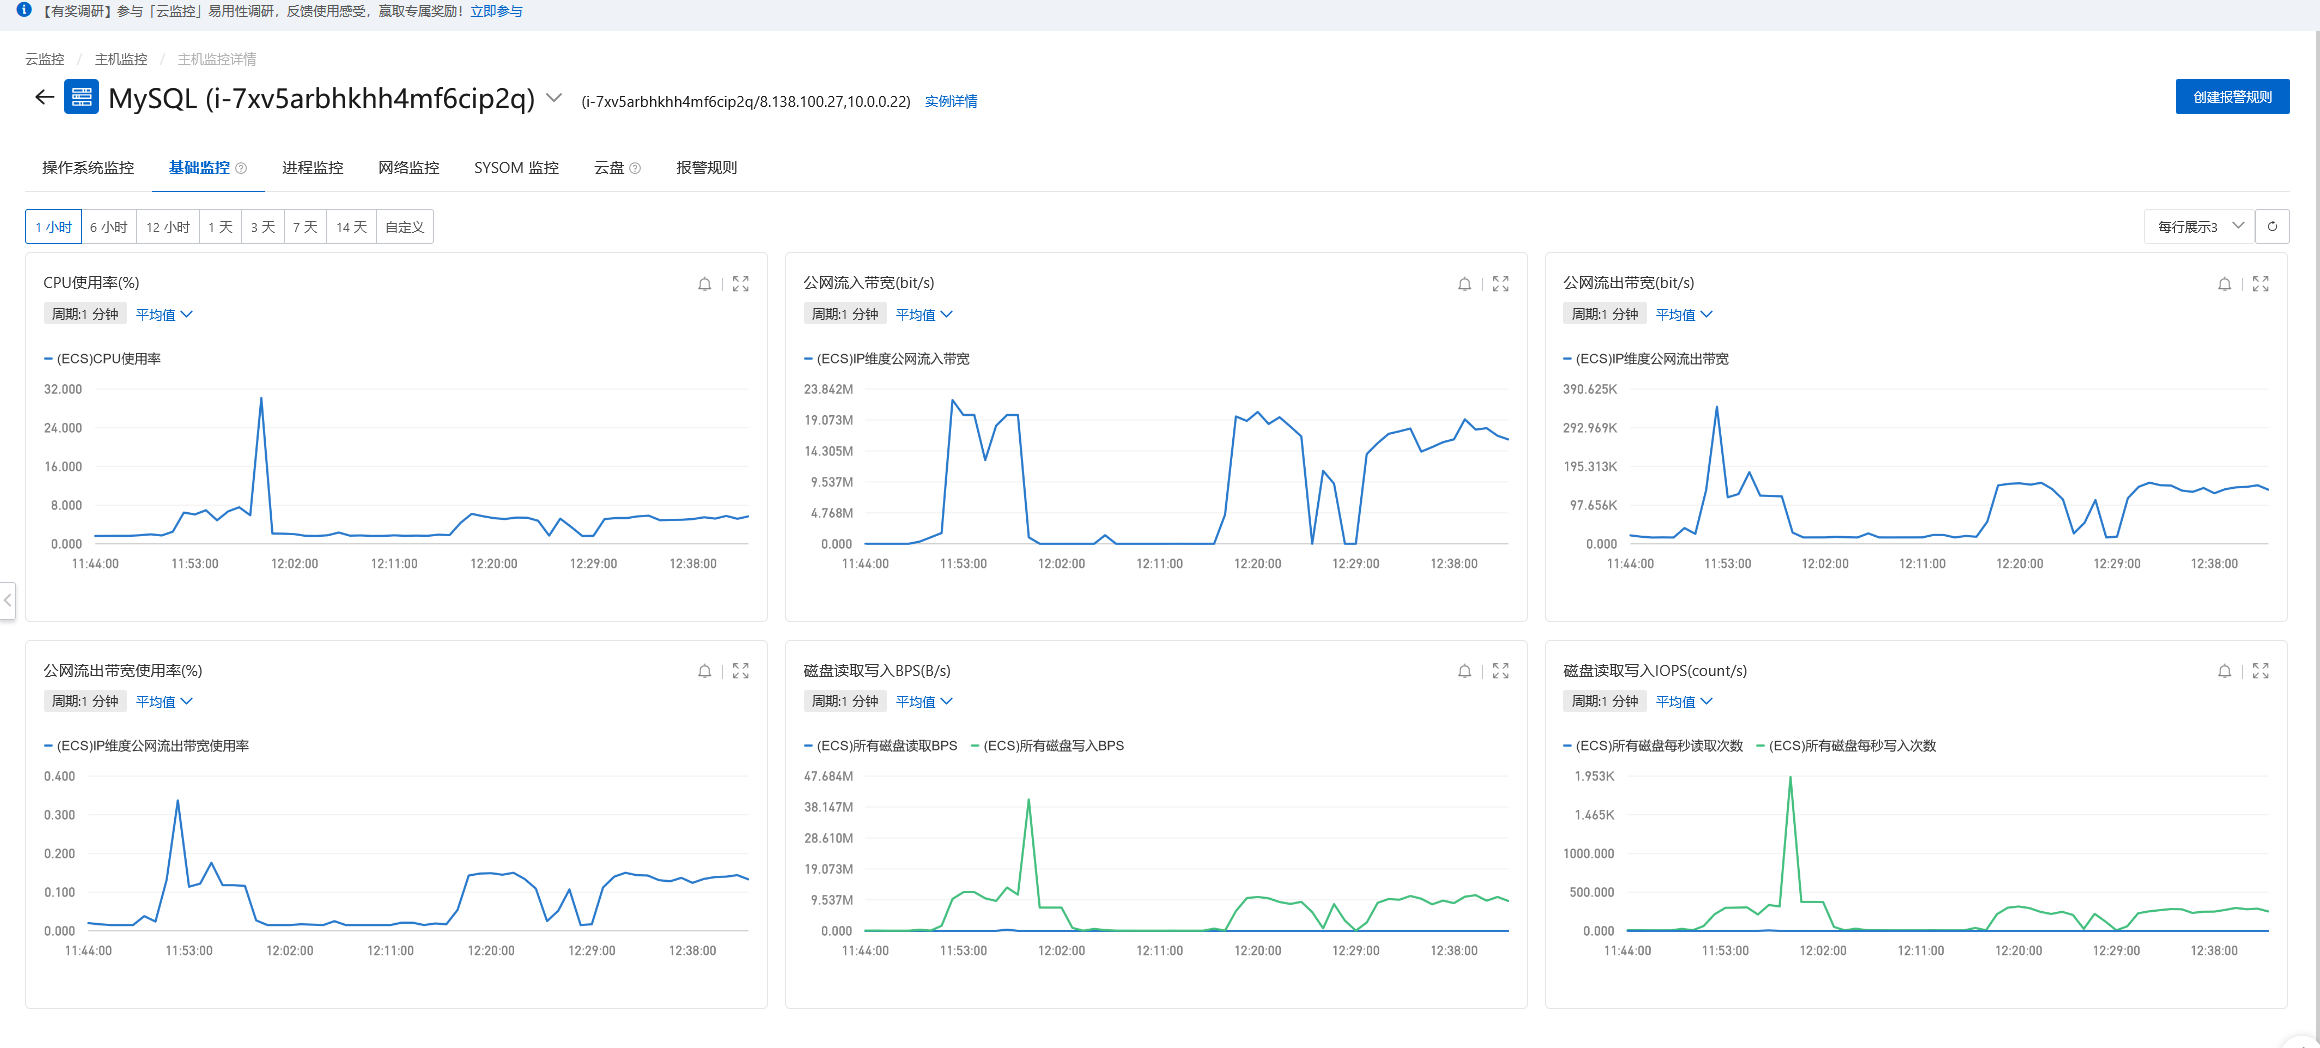Select the 14 天 time range
Screen dimensions: 2320x1048
pyautogui.click(x=351, y=227)
